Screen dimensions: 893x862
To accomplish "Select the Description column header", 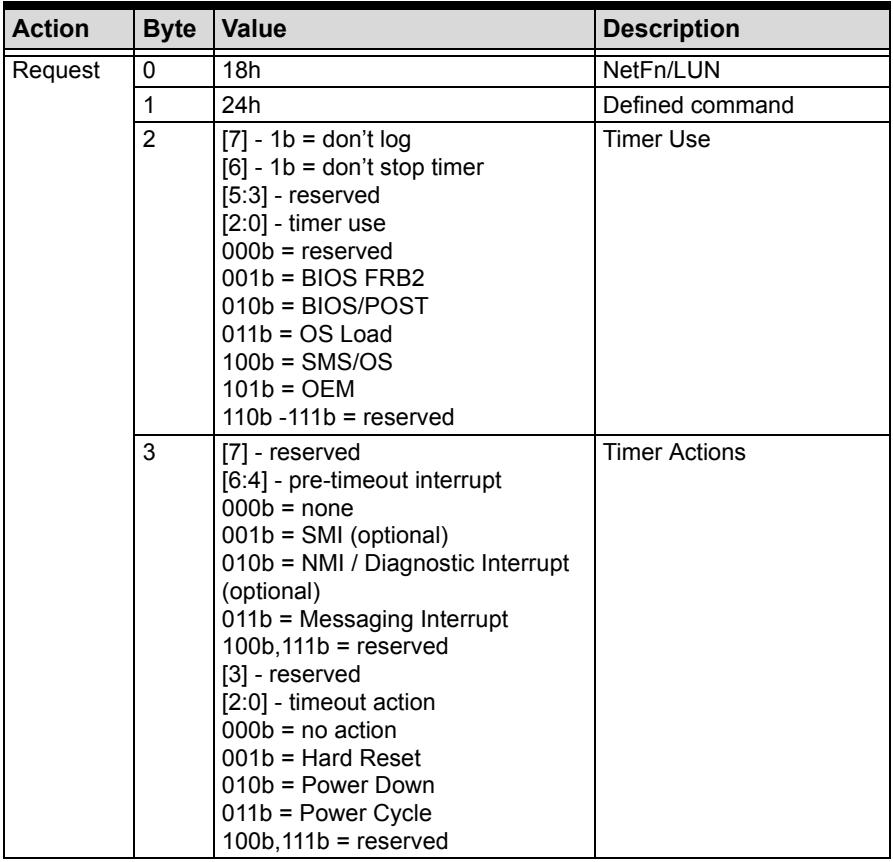I will point(671,29).
